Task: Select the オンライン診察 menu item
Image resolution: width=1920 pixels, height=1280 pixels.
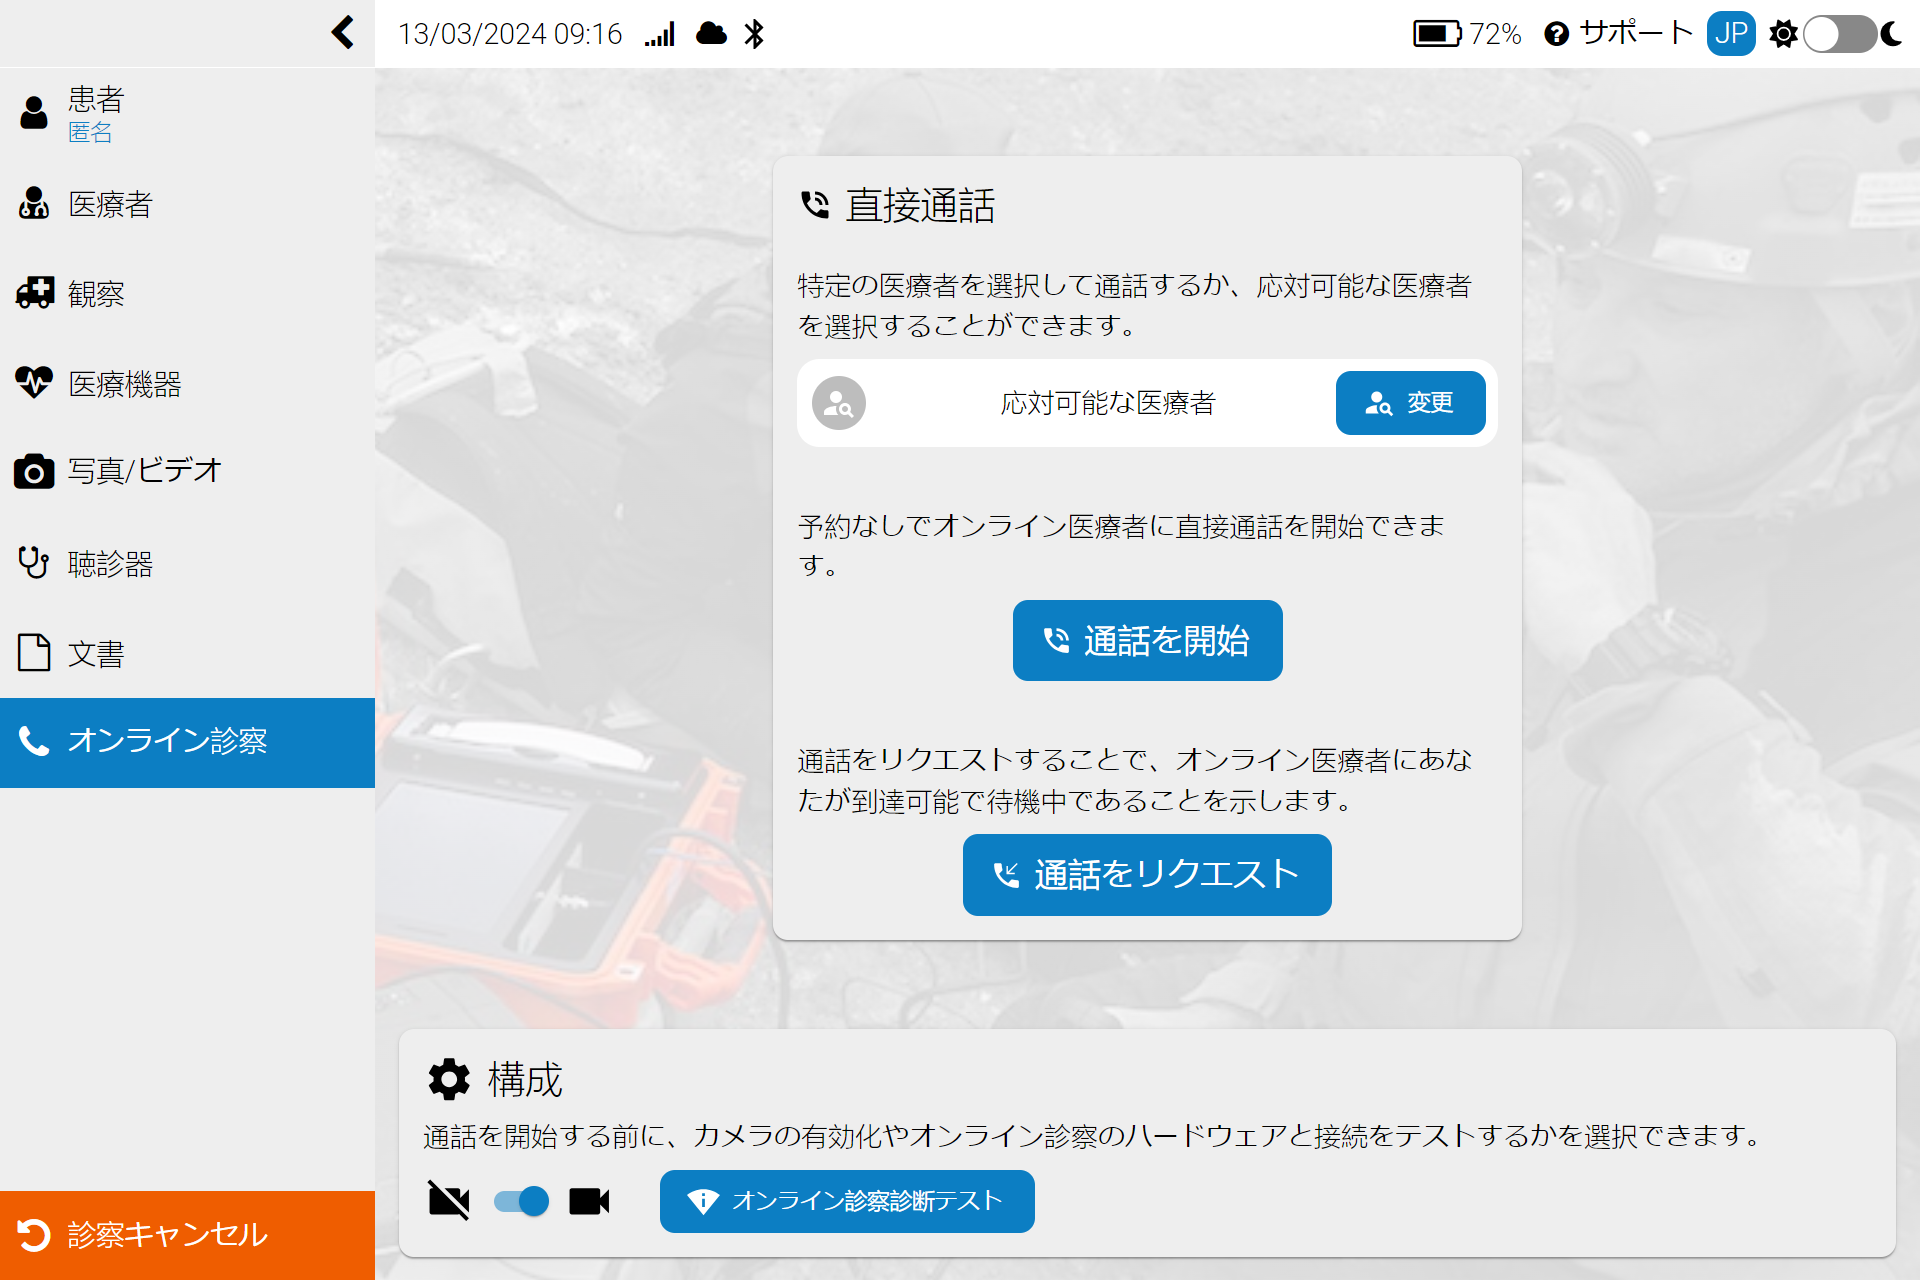Action: [187, 741]
